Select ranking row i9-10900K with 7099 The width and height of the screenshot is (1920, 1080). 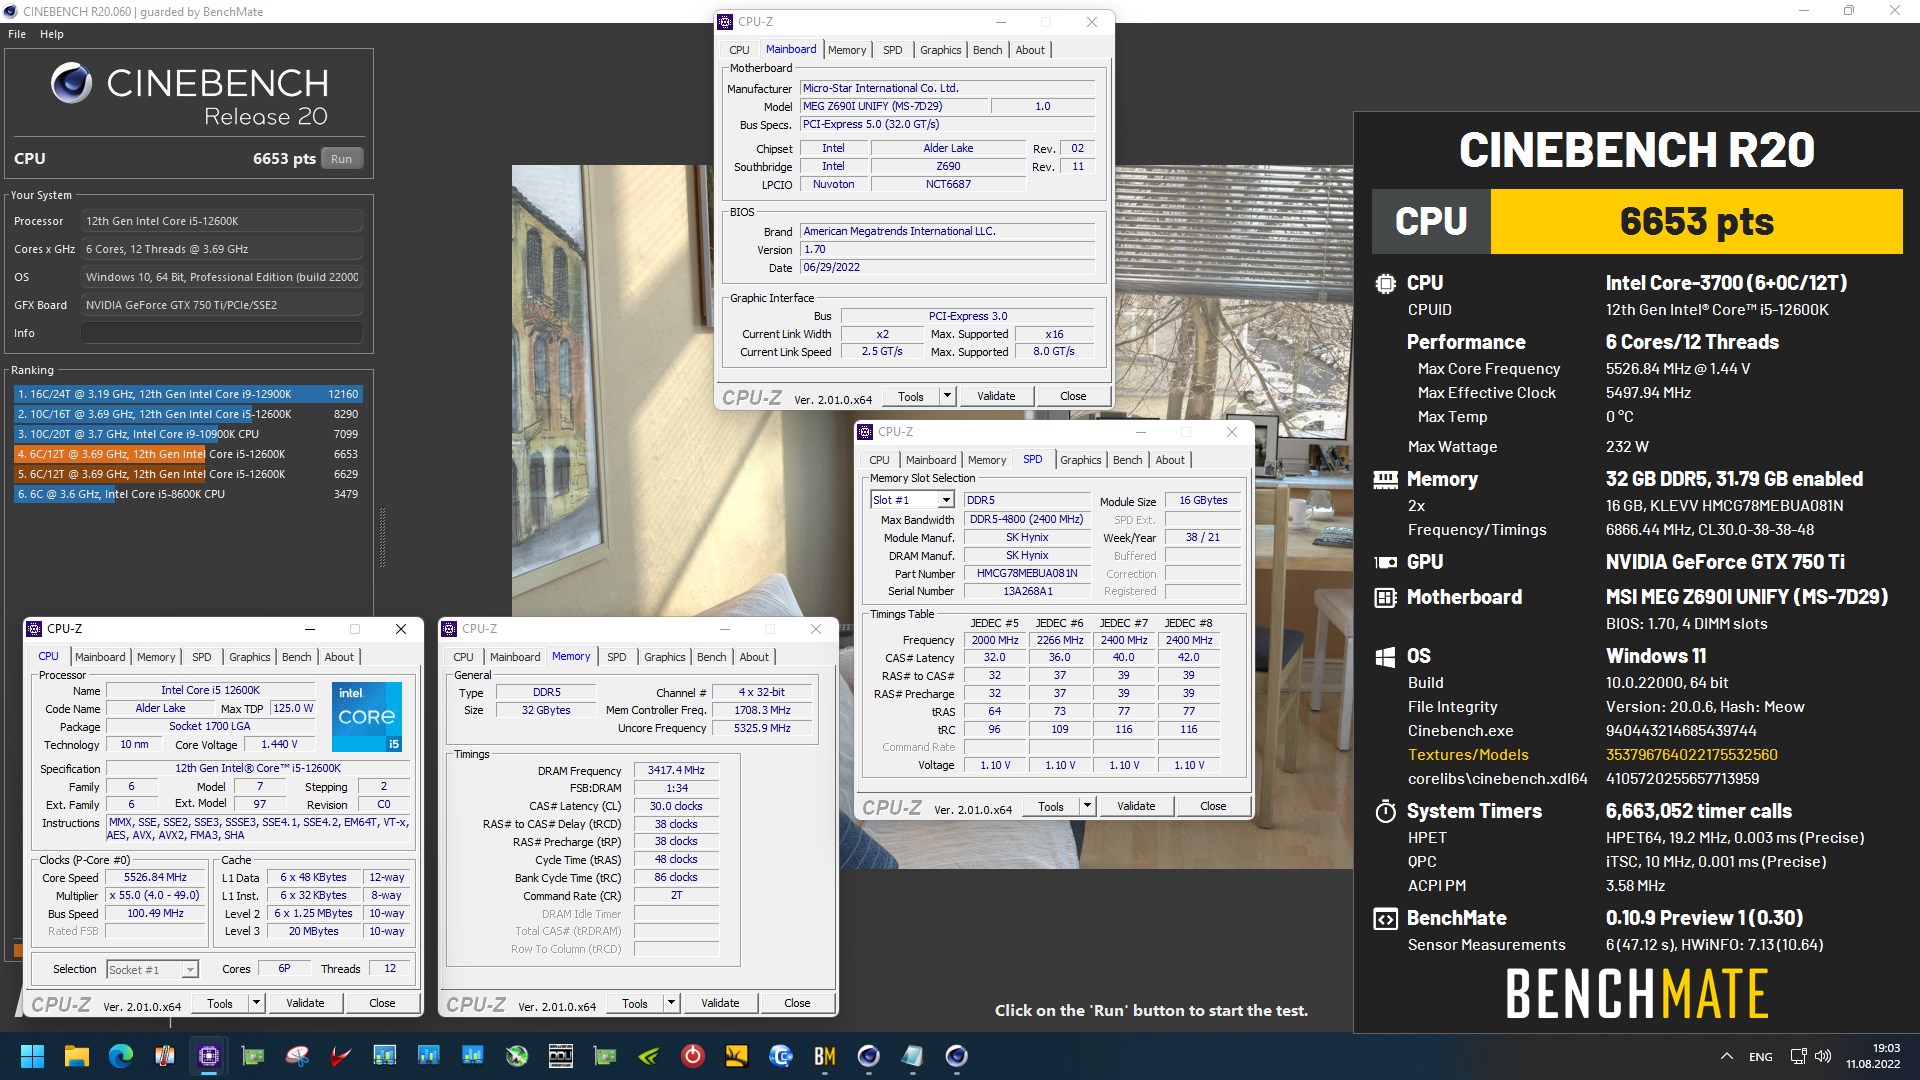(187, 434)
